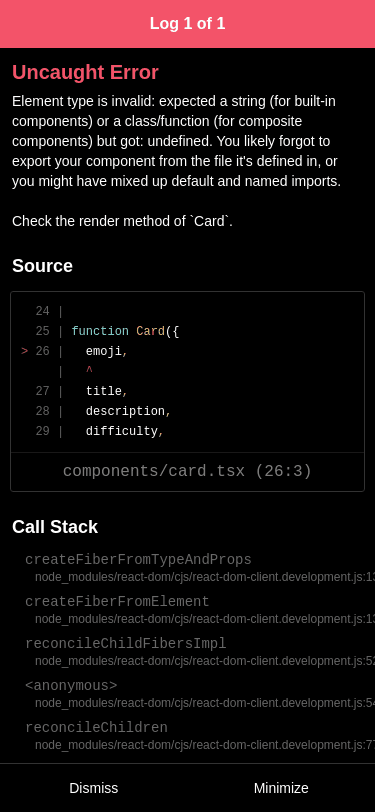Minimize the error log overlay
The image size is (375, 812).
pyautogui.click(x=281, y=788)
